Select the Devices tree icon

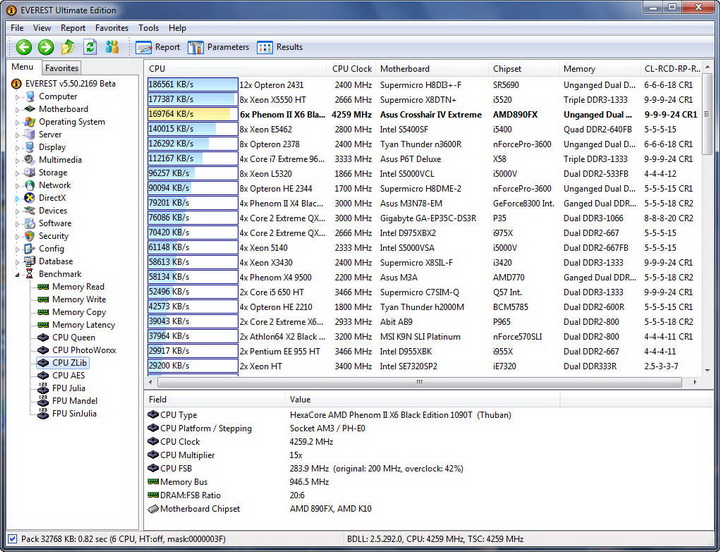tap(30, 210)
